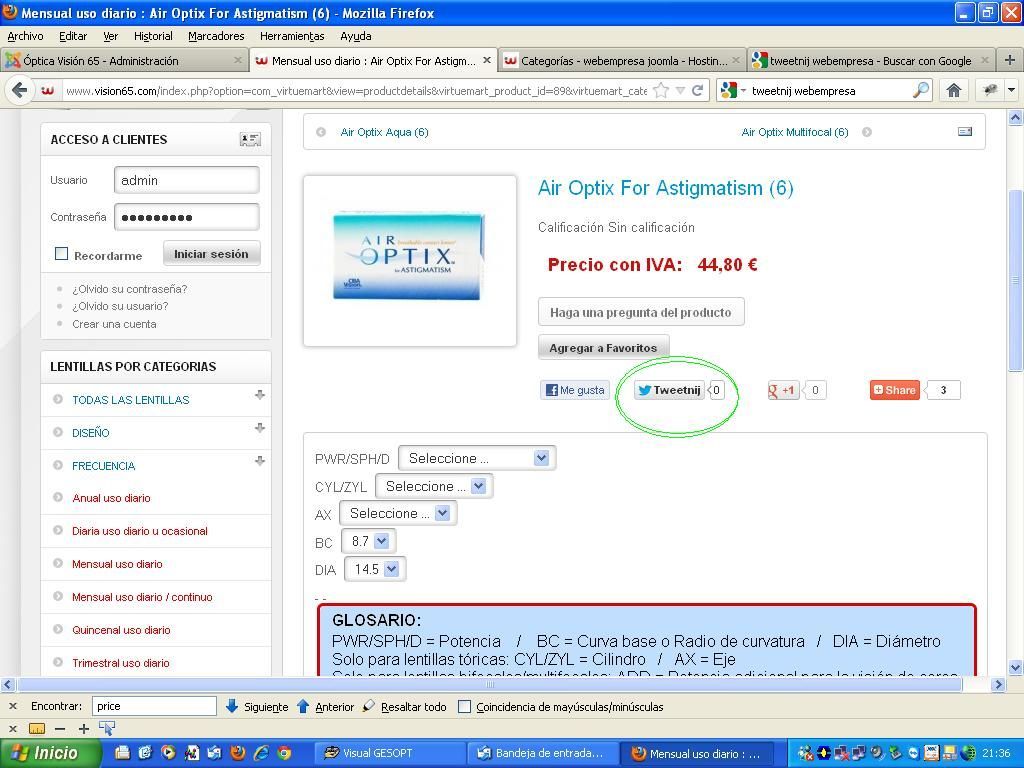Expand FRECUENCIA category with plus arrow
This screenshot has height=768, width=1024.
coord(260,460)
